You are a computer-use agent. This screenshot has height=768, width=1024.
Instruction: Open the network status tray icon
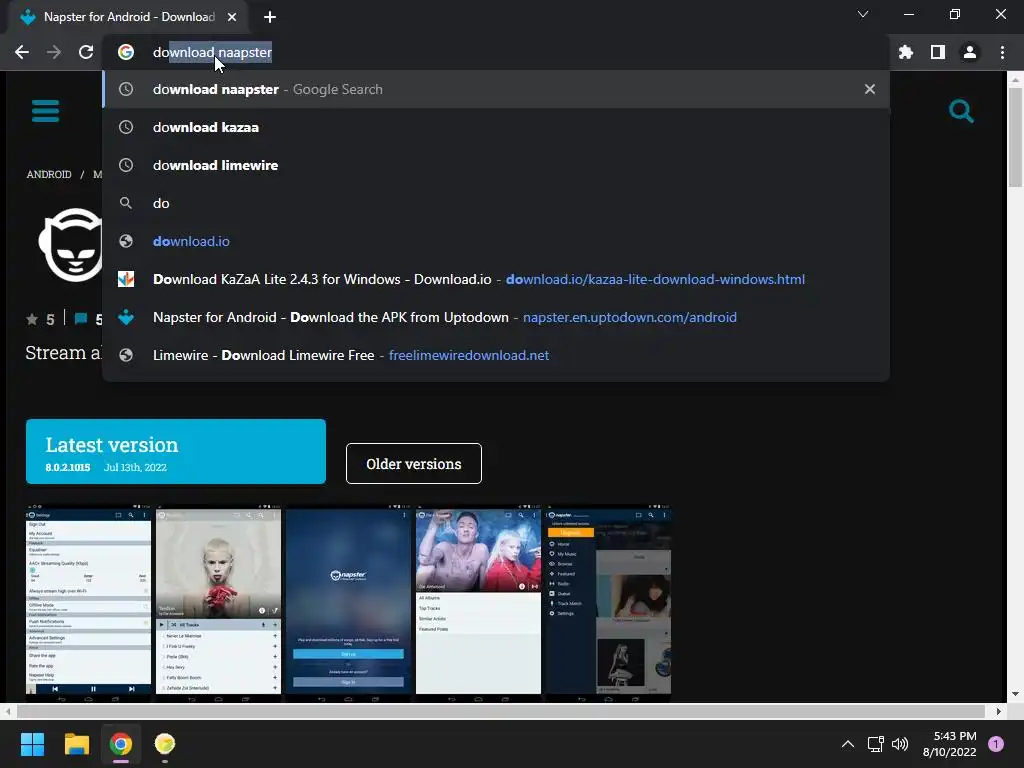click(x=875, y=744)
